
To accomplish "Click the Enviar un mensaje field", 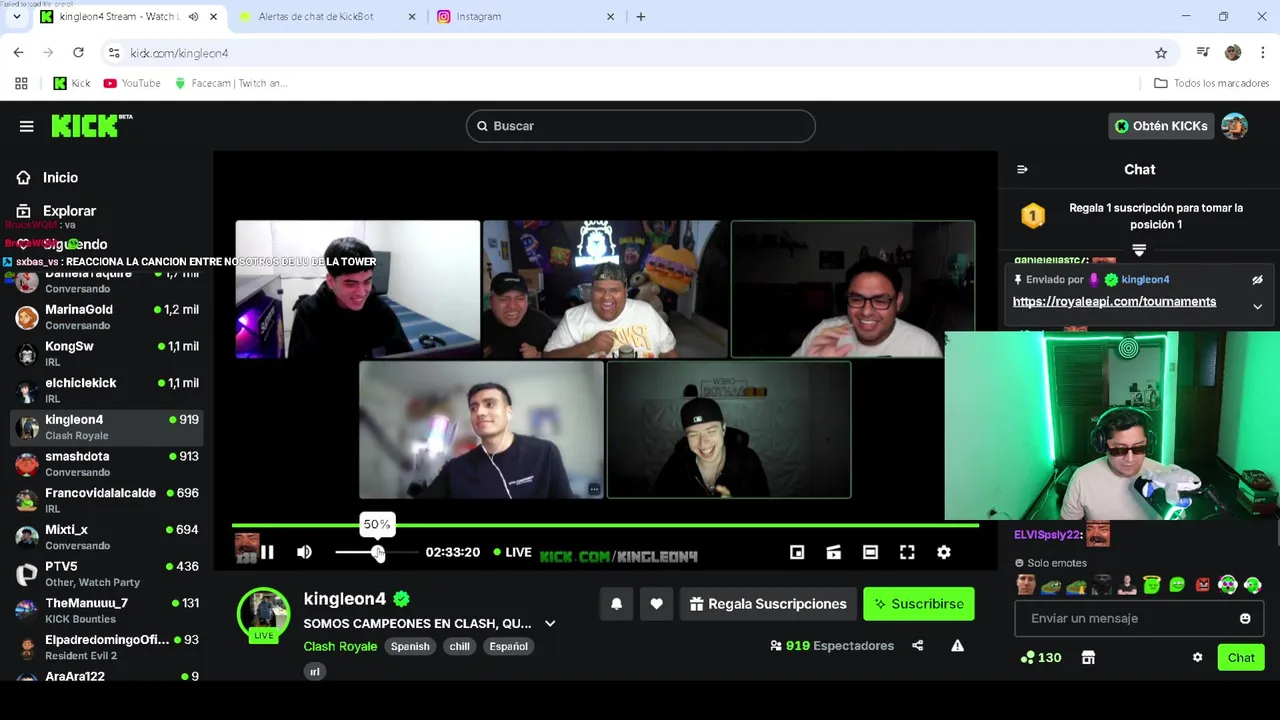I will pos(1139,619).
